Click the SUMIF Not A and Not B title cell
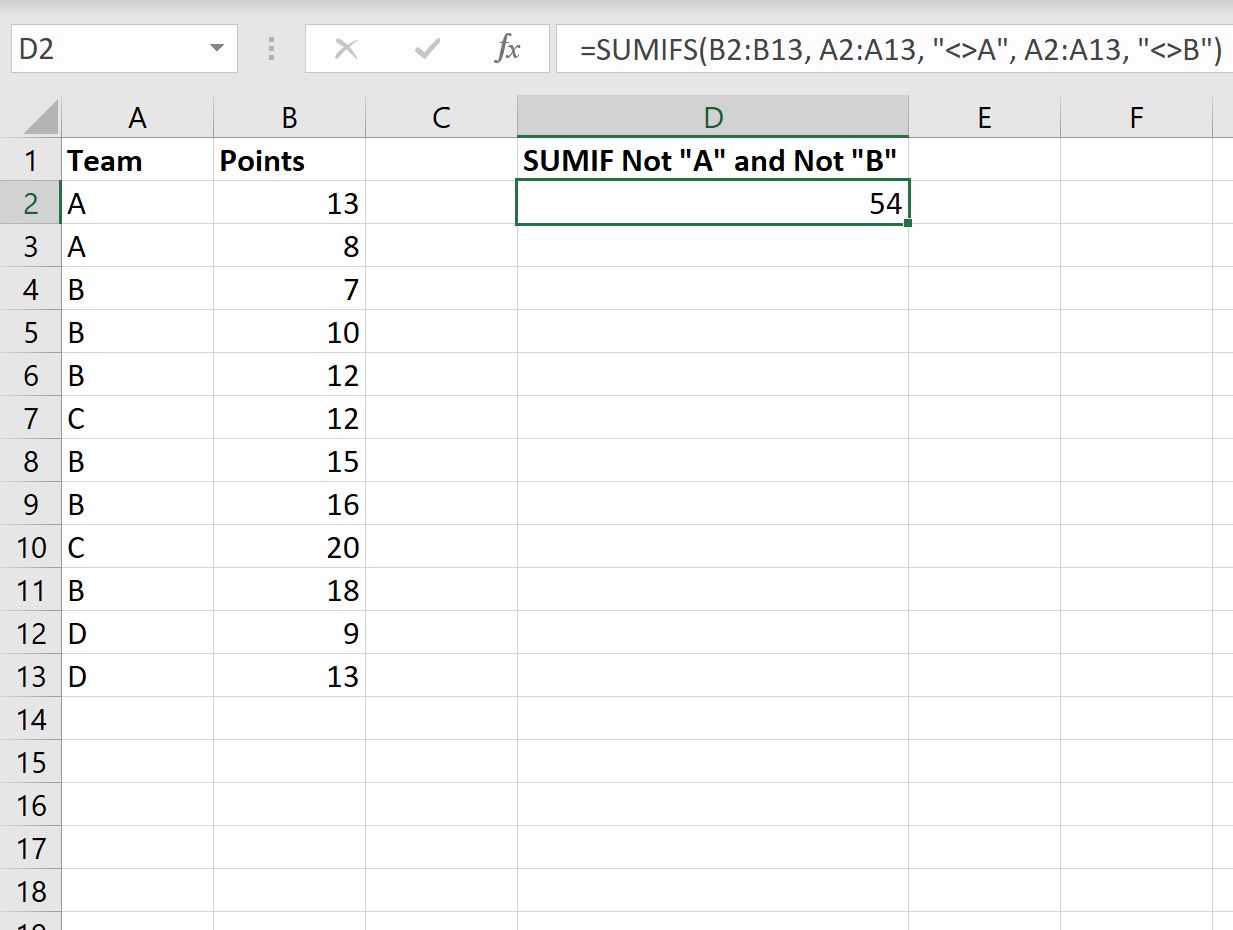 click(712, 160)
